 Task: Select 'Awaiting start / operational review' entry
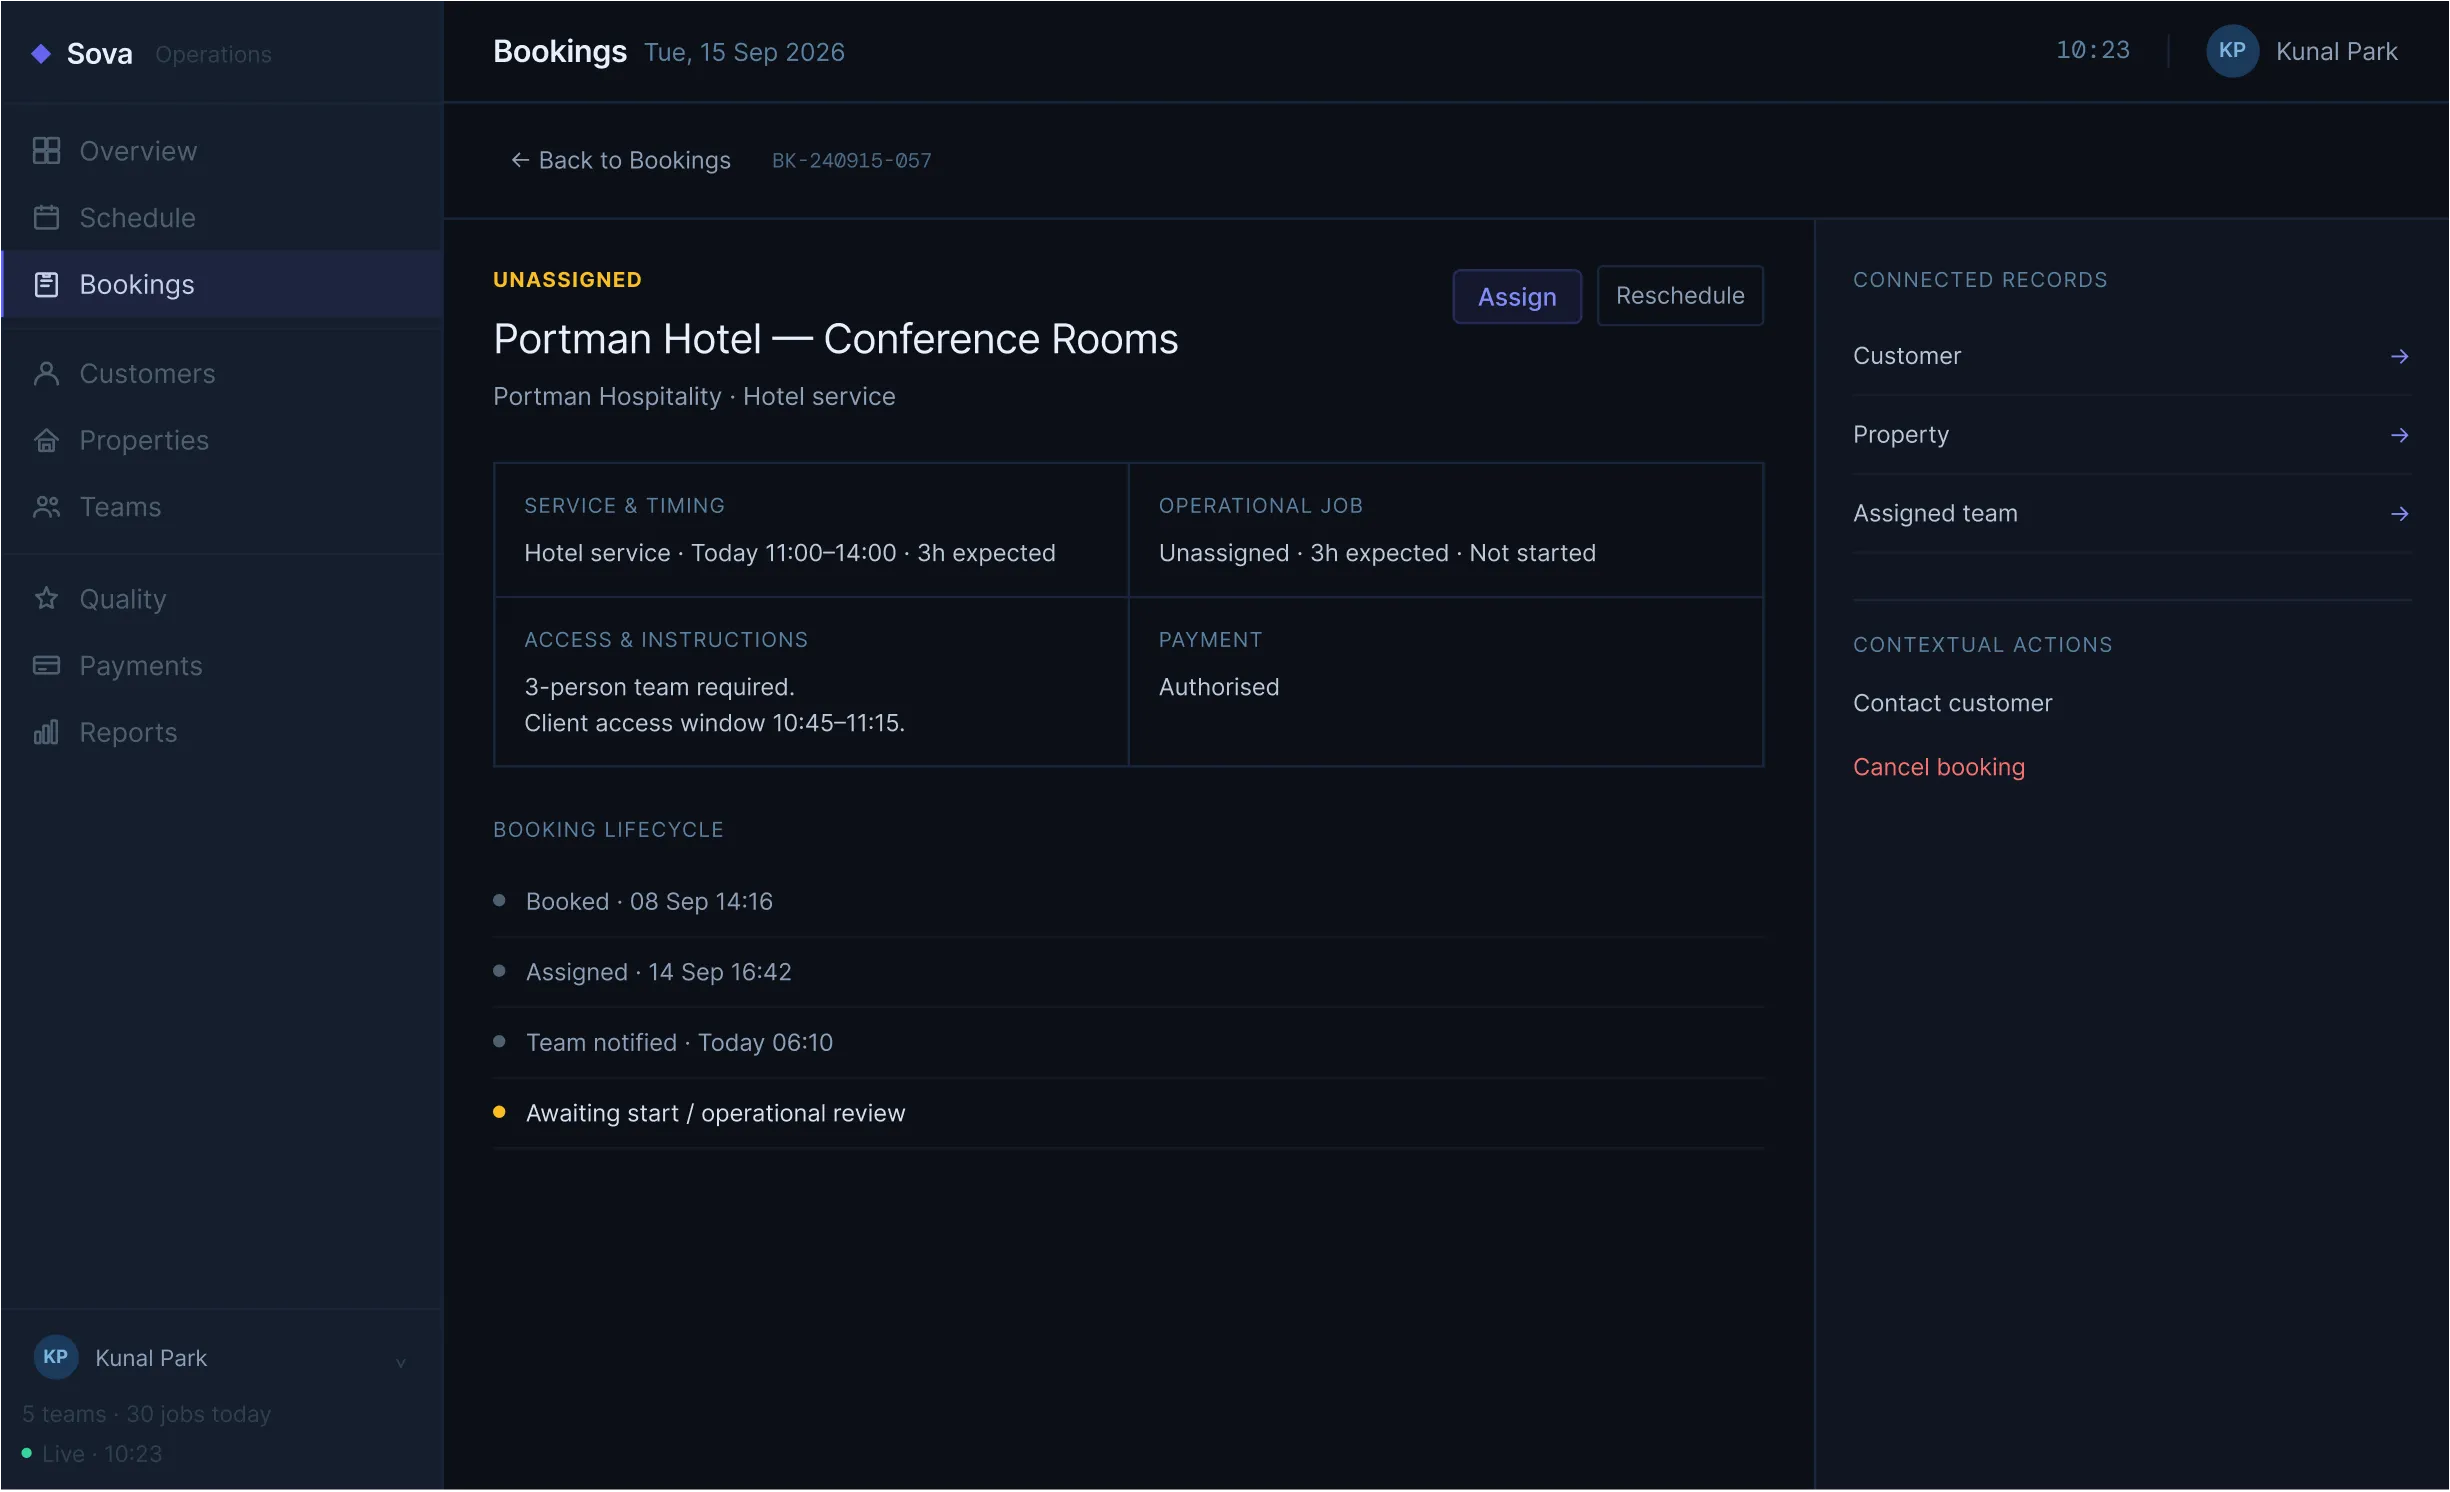(1128, 1113)
